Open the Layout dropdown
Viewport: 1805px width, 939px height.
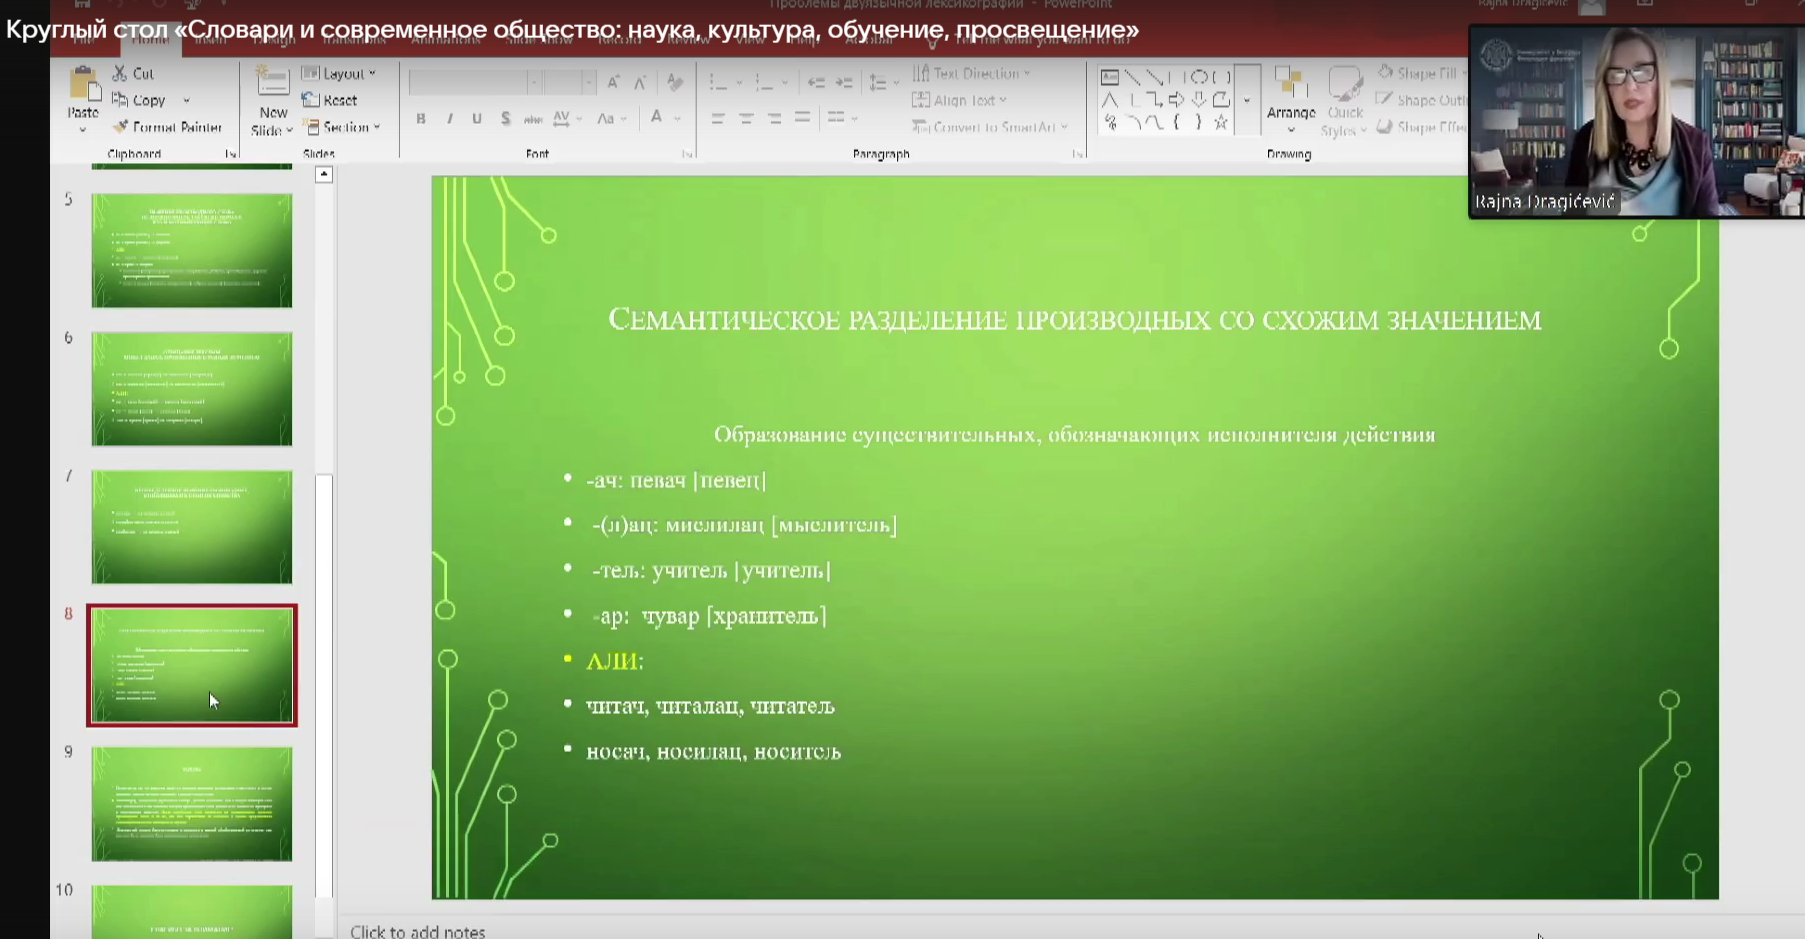pyautogui.click(x=340, y=73)
